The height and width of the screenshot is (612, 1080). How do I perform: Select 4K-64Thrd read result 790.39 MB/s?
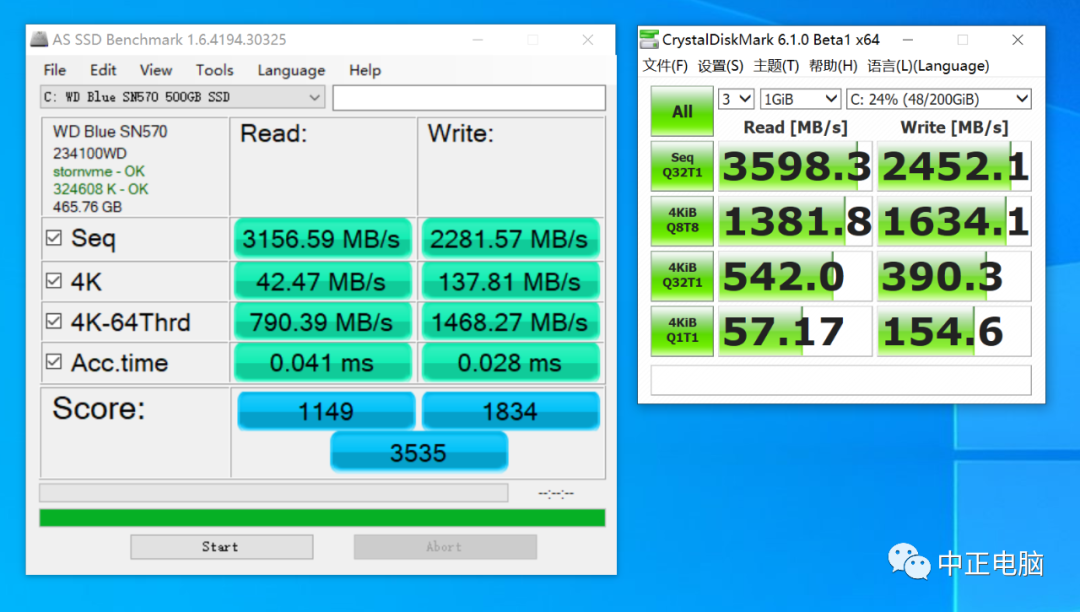click(322, 322)
